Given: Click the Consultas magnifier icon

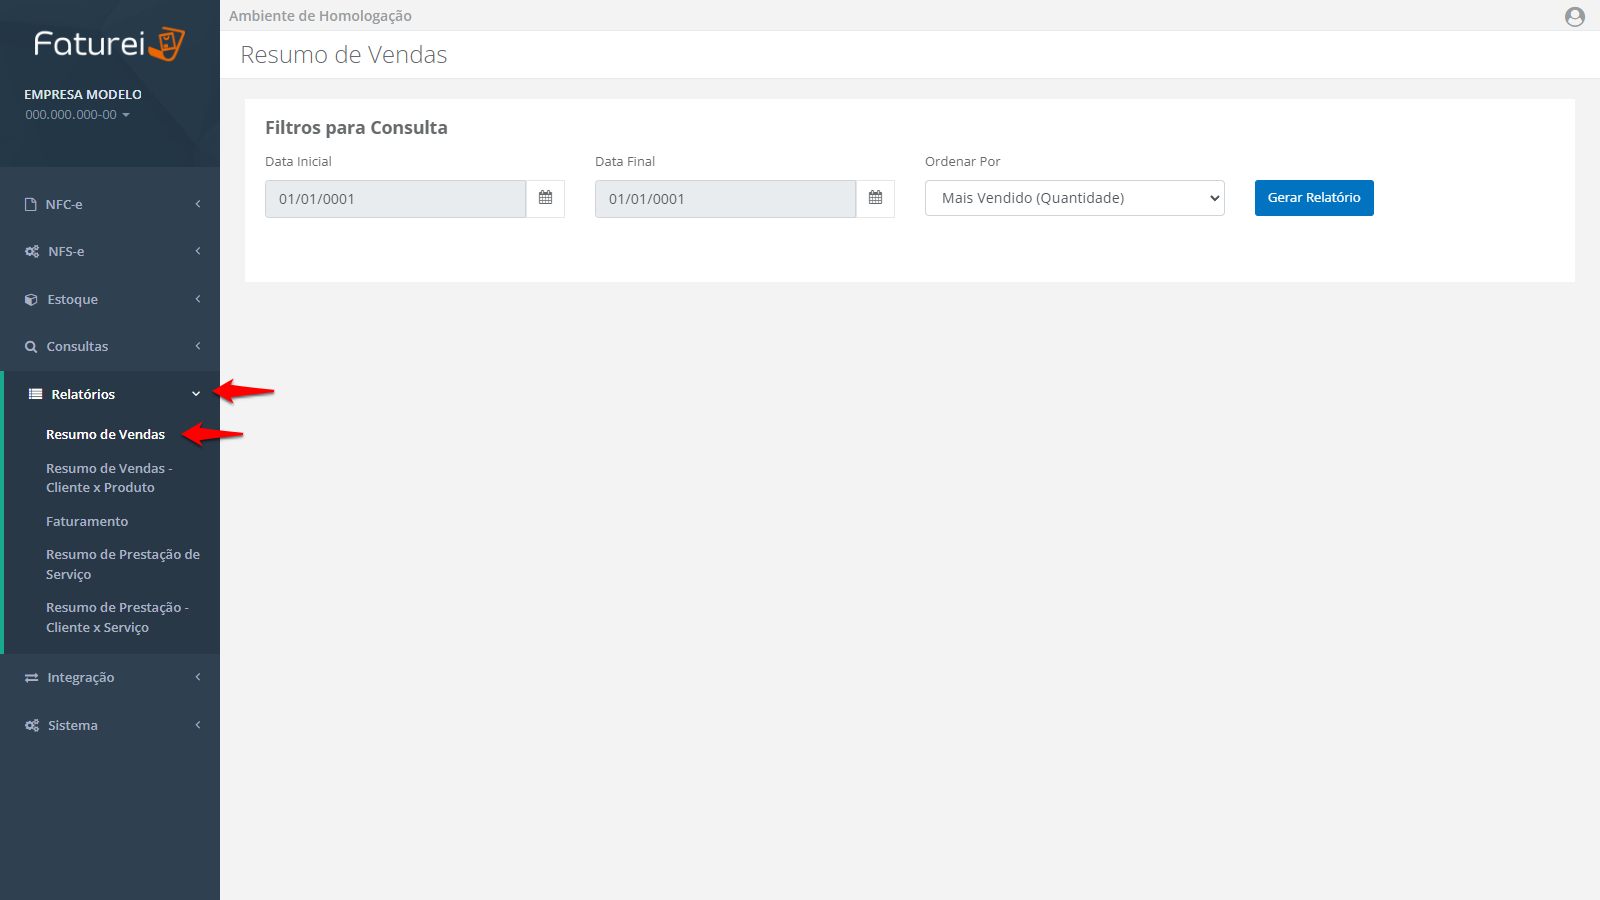Looking at the screenshot, I should click(31, 347).
